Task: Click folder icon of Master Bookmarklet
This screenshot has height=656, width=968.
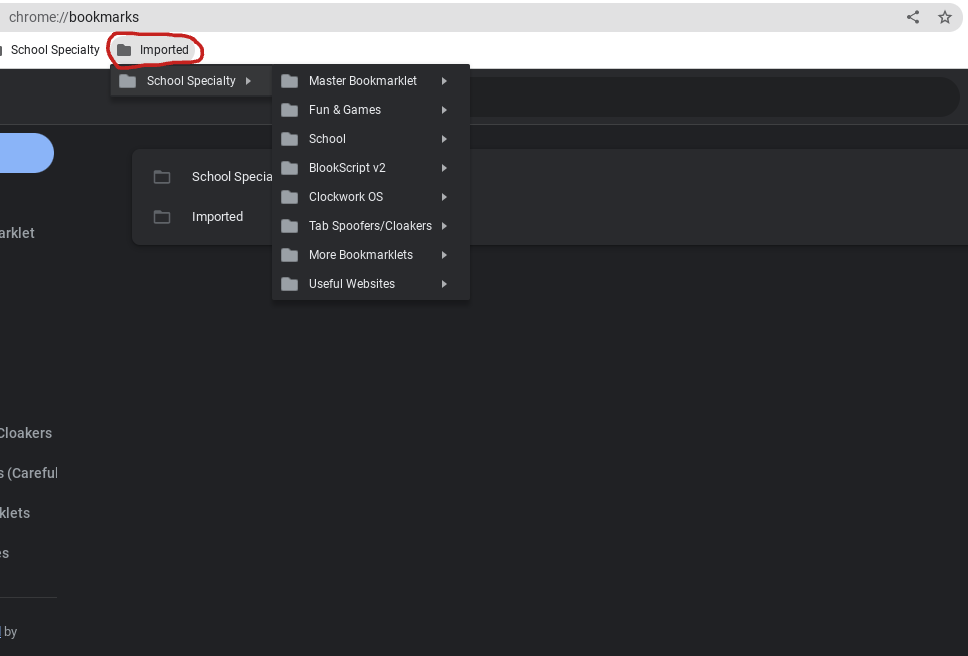Action: pyautogui.click(x=290, y=81)
